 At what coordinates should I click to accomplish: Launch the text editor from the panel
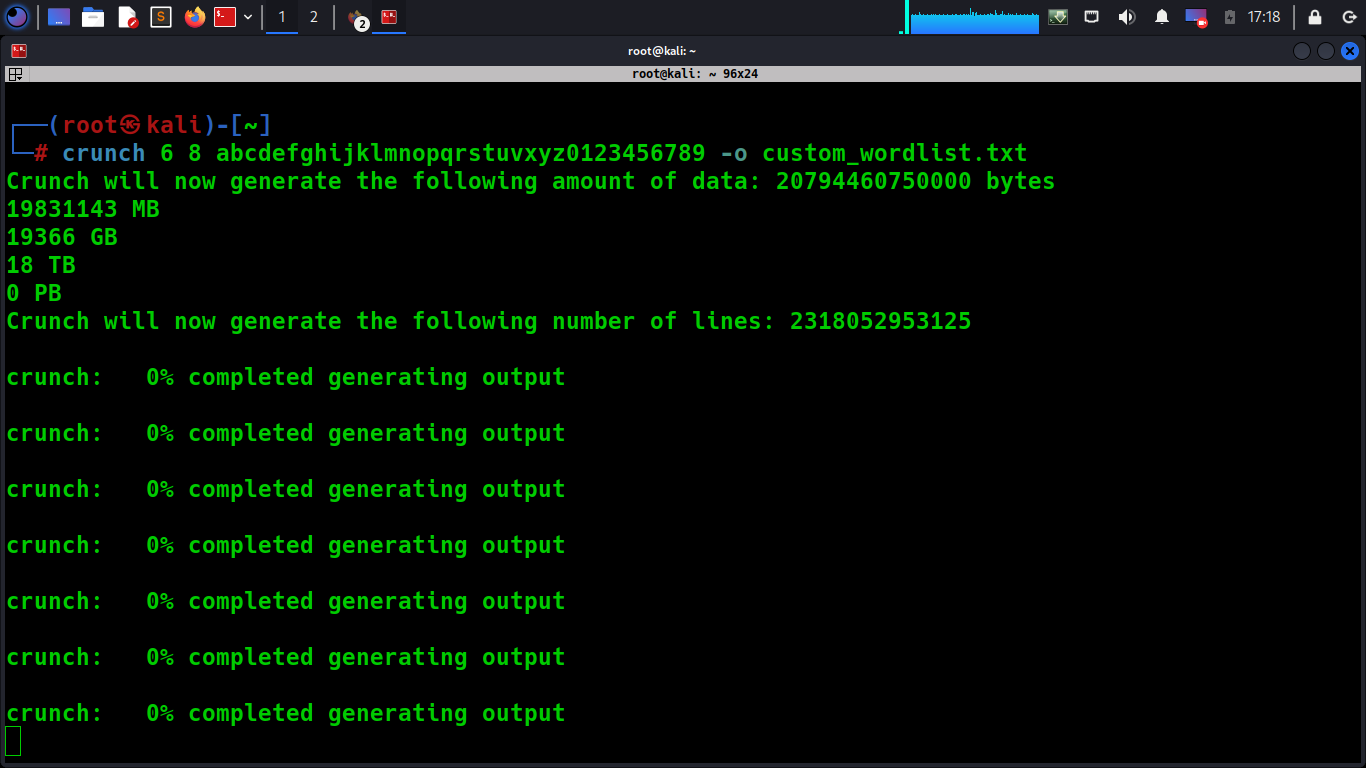tap(127, 17)
